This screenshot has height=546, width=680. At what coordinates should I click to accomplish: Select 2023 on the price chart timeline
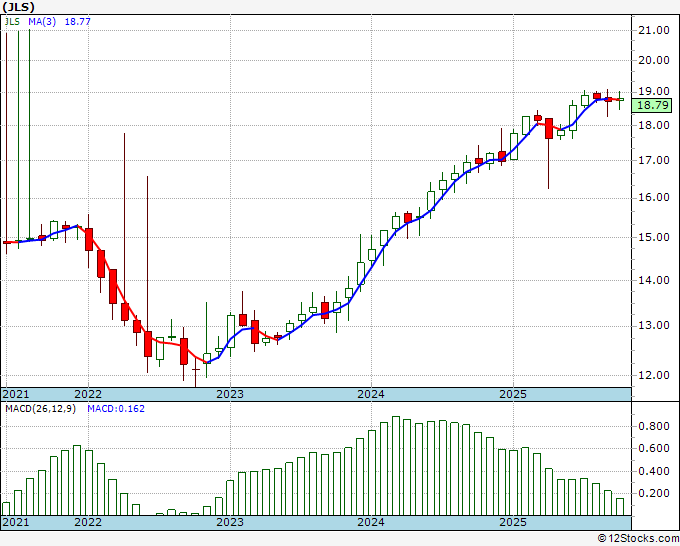click(x=230, y=394)
